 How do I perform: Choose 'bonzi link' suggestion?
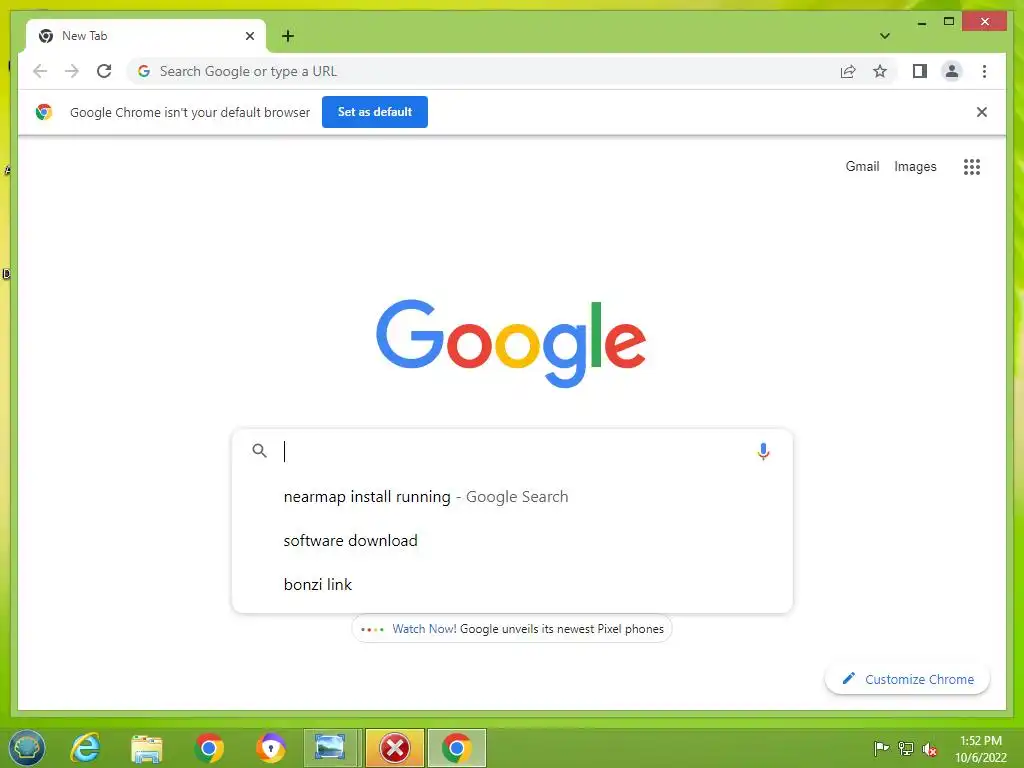click(x=512, y=584)
